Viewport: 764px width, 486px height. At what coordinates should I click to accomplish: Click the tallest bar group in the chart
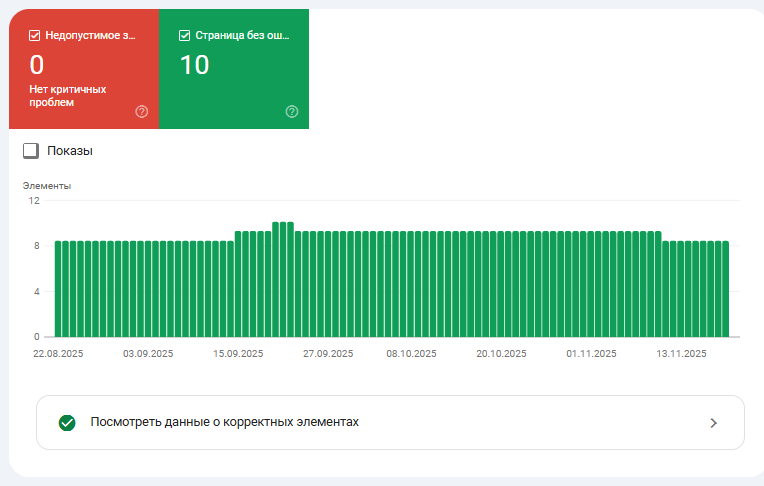pyautogui.click(x=283, y=279)
